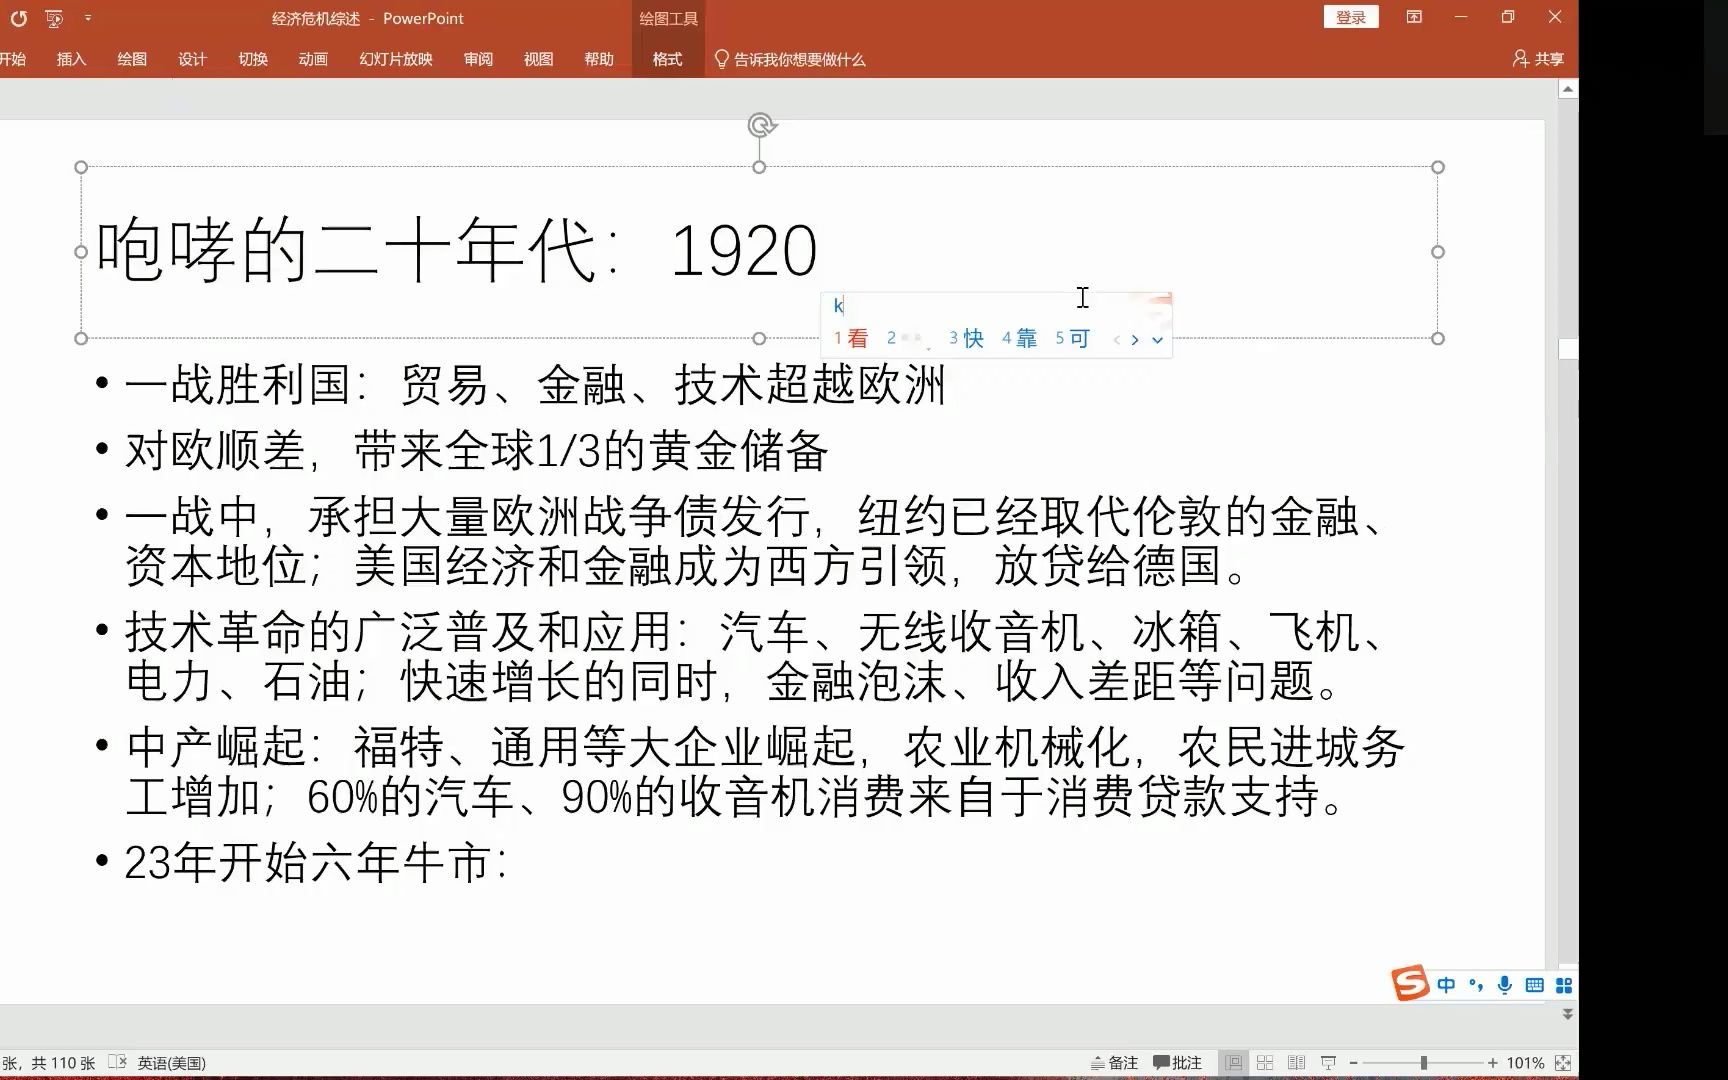Click the rotation handle above the title box

click(x=762, y=125)
